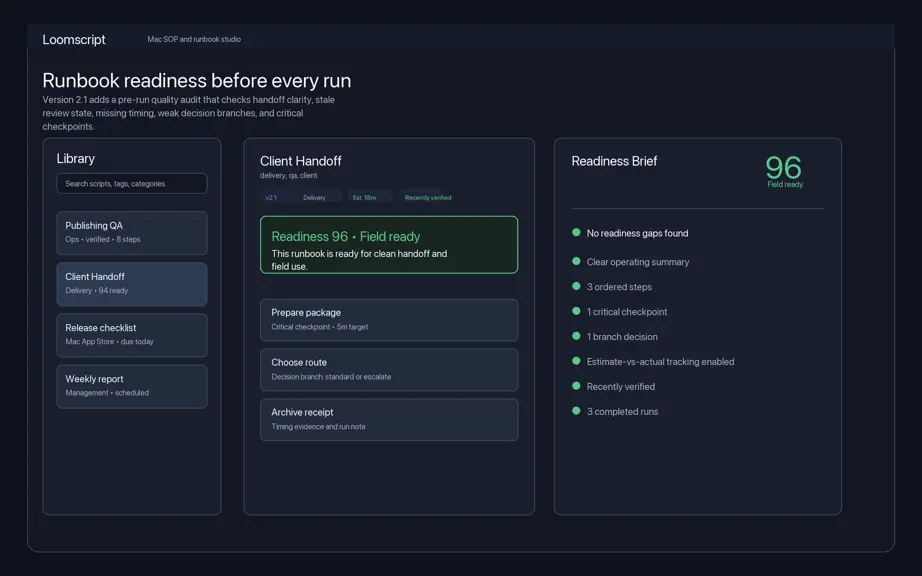Click 'delivery, qa, client' tags text
922x576 pixels.
click(289, 175)
